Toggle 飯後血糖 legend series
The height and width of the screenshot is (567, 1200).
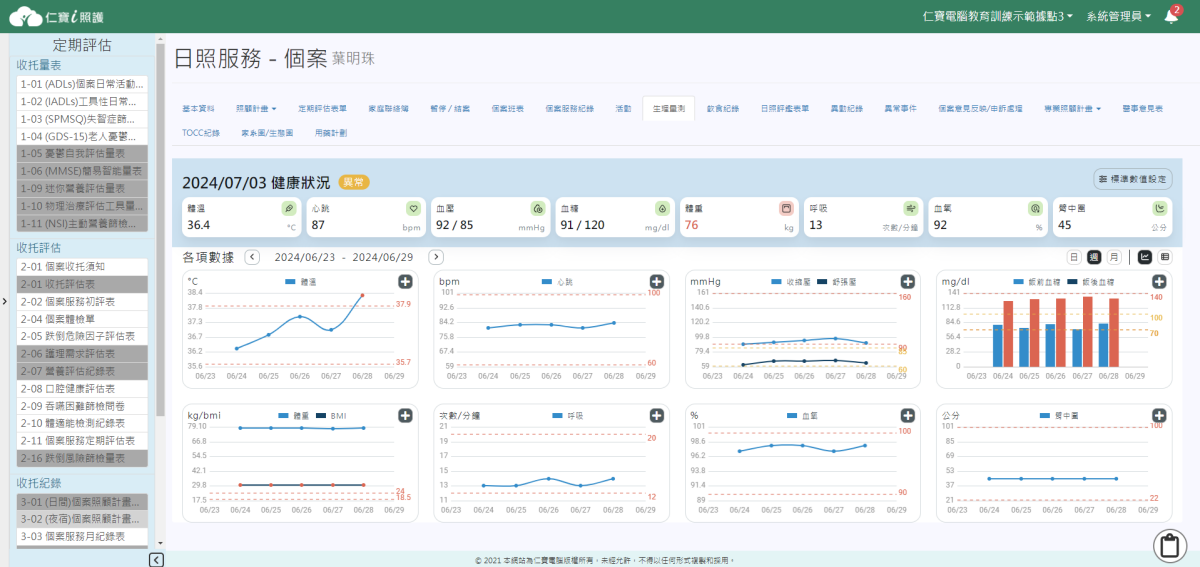click(1092, 283)
